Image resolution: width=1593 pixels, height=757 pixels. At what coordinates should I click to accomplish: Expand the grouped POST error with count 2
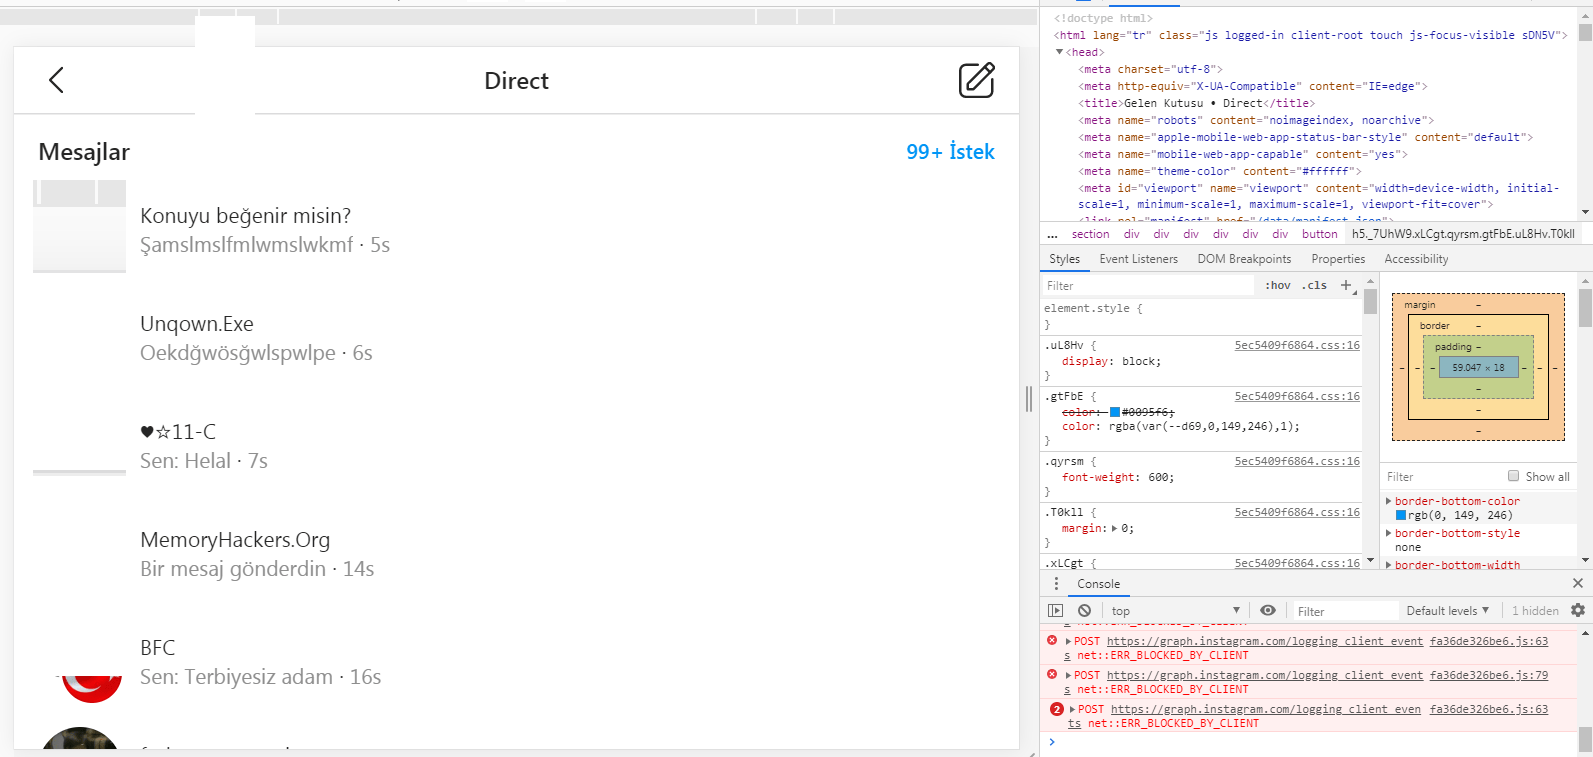click(1072, 710)
